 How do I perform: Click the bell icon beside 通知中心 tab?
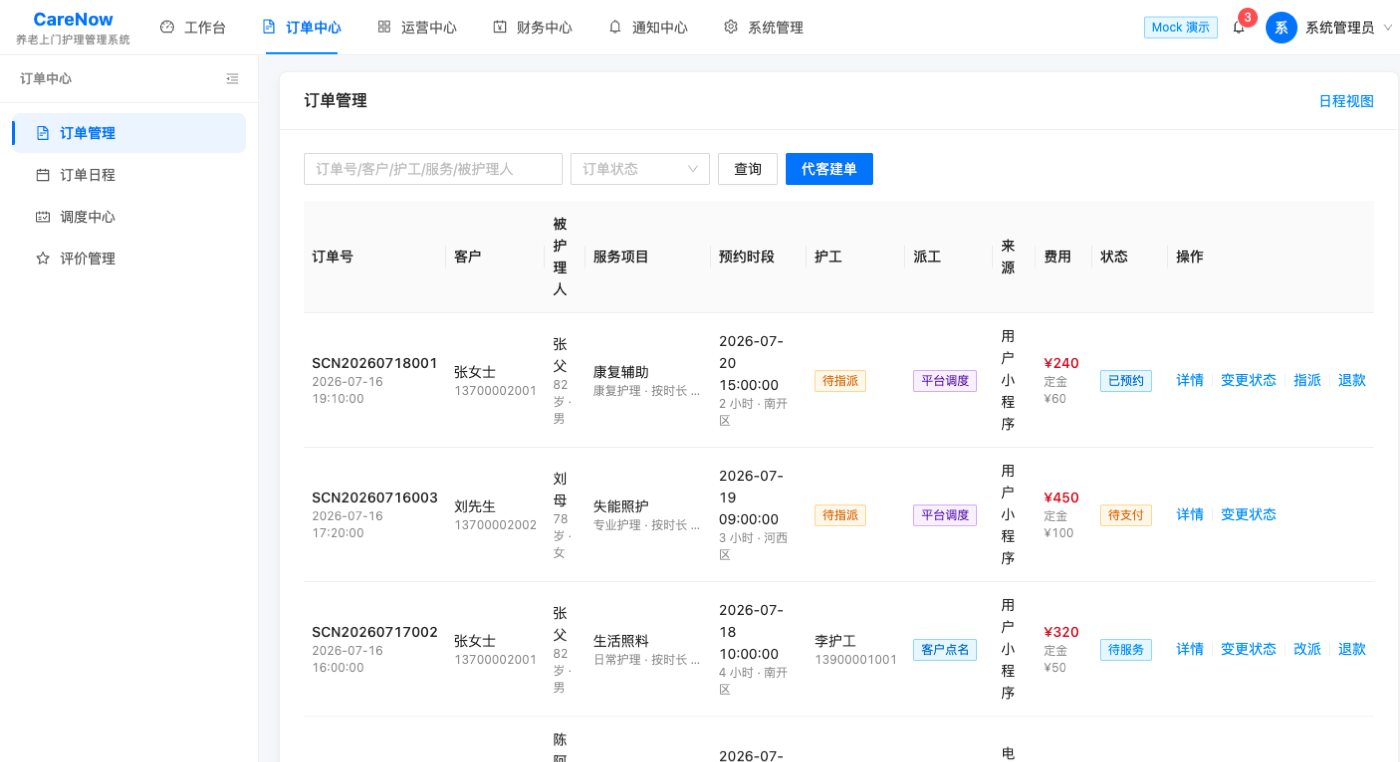tap(615, 27)
